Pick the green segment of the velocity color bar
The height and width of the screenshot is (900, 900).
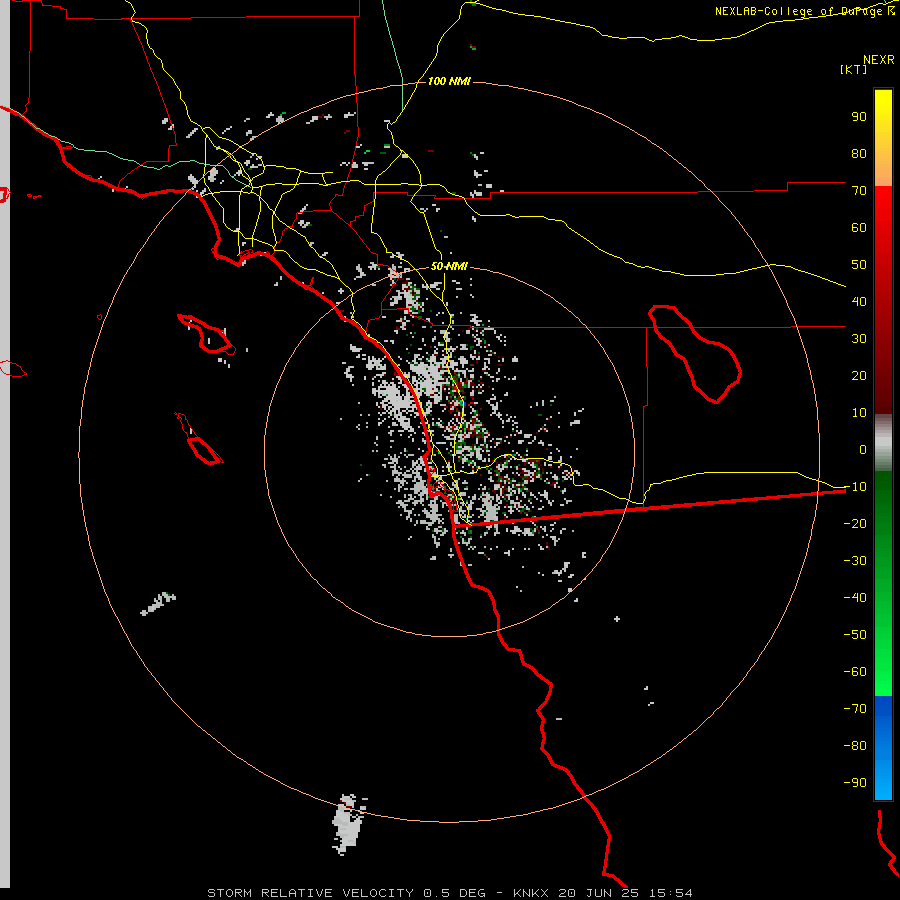click(883, 584)
